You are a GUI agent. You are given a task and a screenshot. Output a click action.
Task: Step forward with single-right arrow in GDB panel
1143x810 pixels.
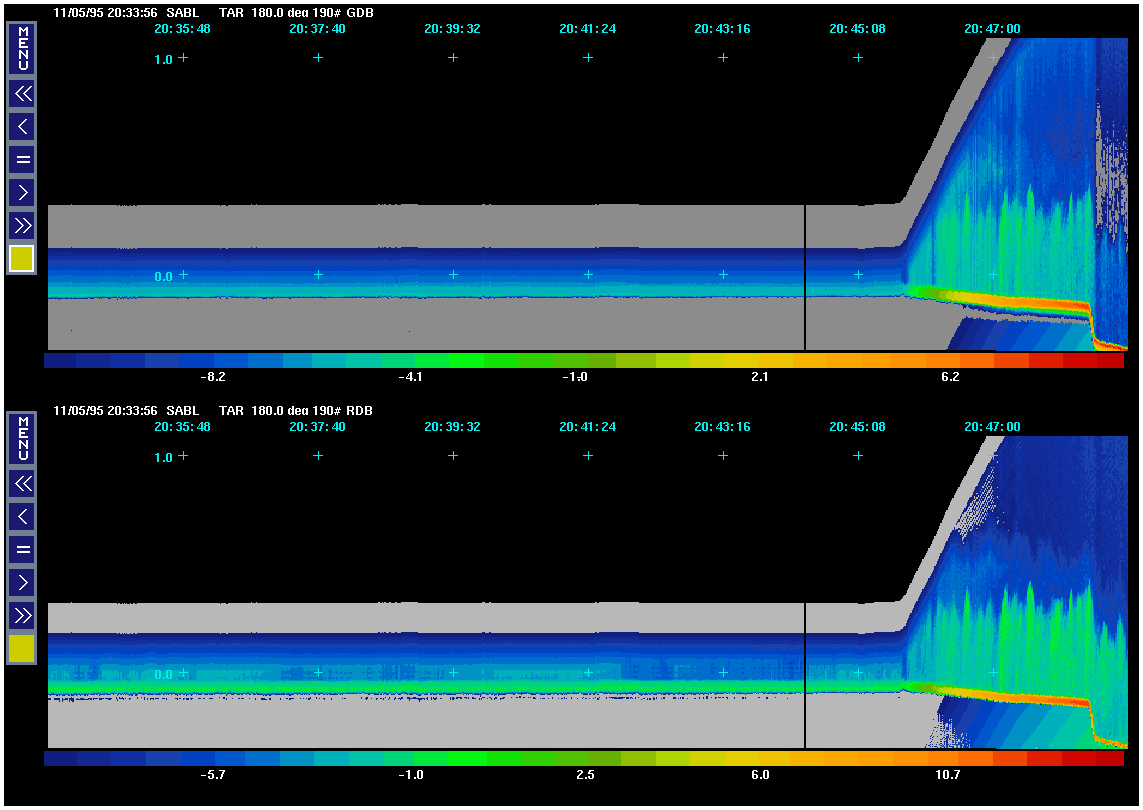[22, 192]
